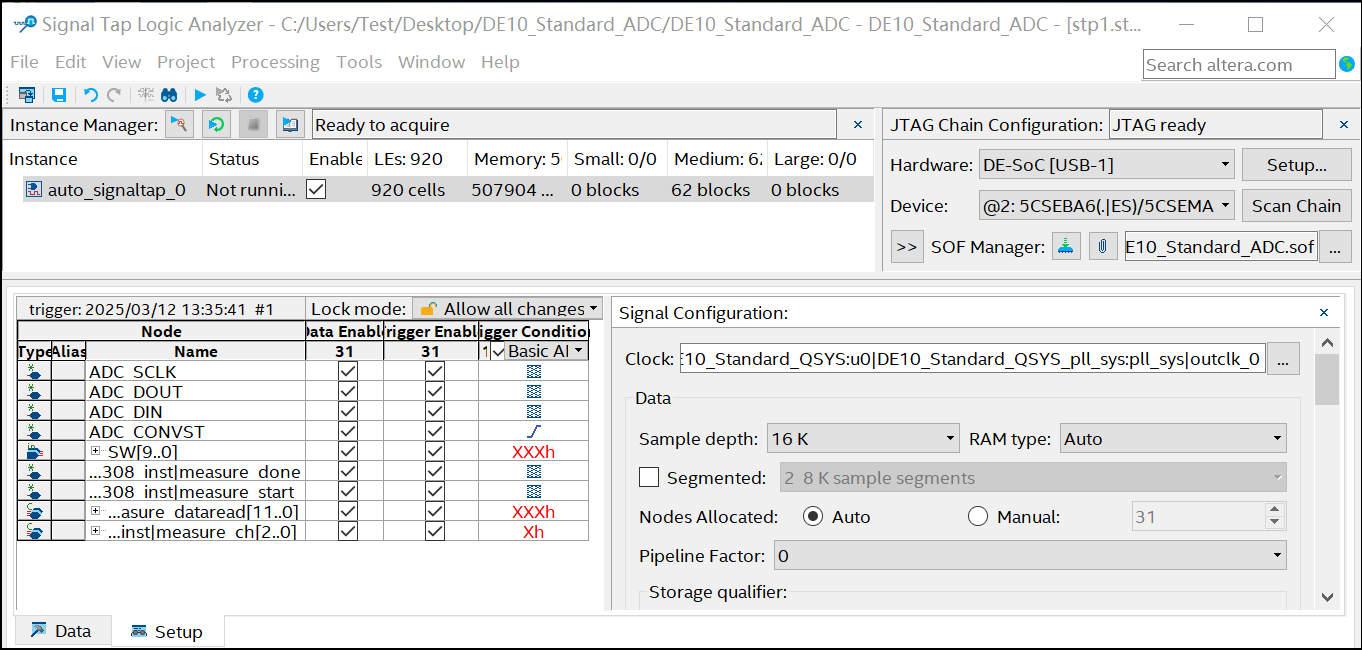
Task: Click the Search altera.com field
Action: 1237,65
